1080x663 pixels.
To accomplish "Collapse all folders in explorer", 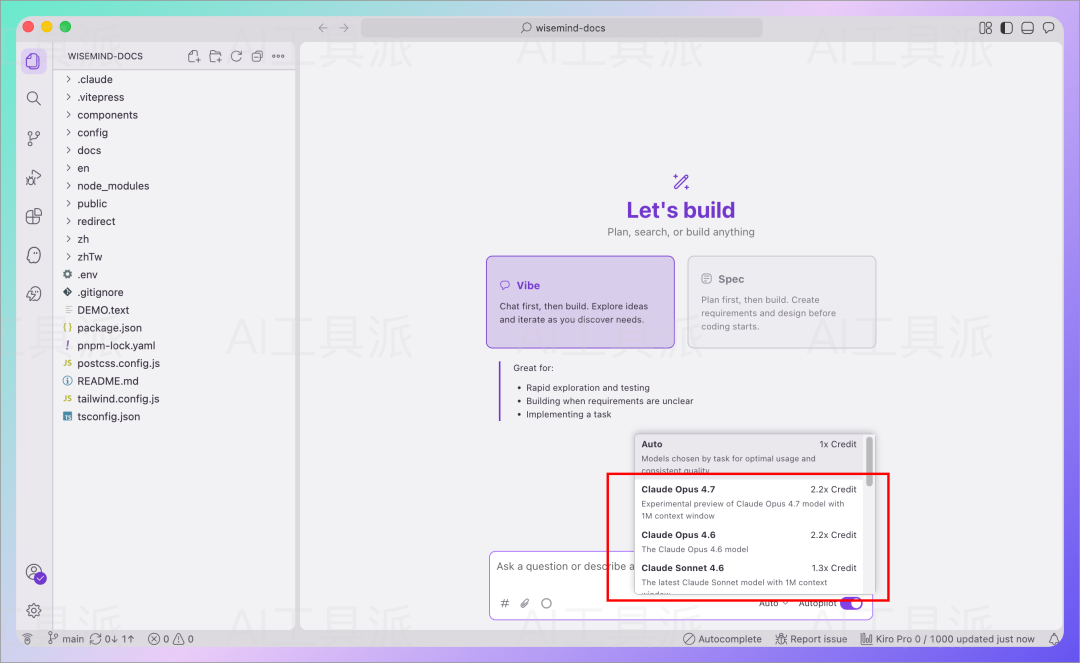I will click(257, 56).
